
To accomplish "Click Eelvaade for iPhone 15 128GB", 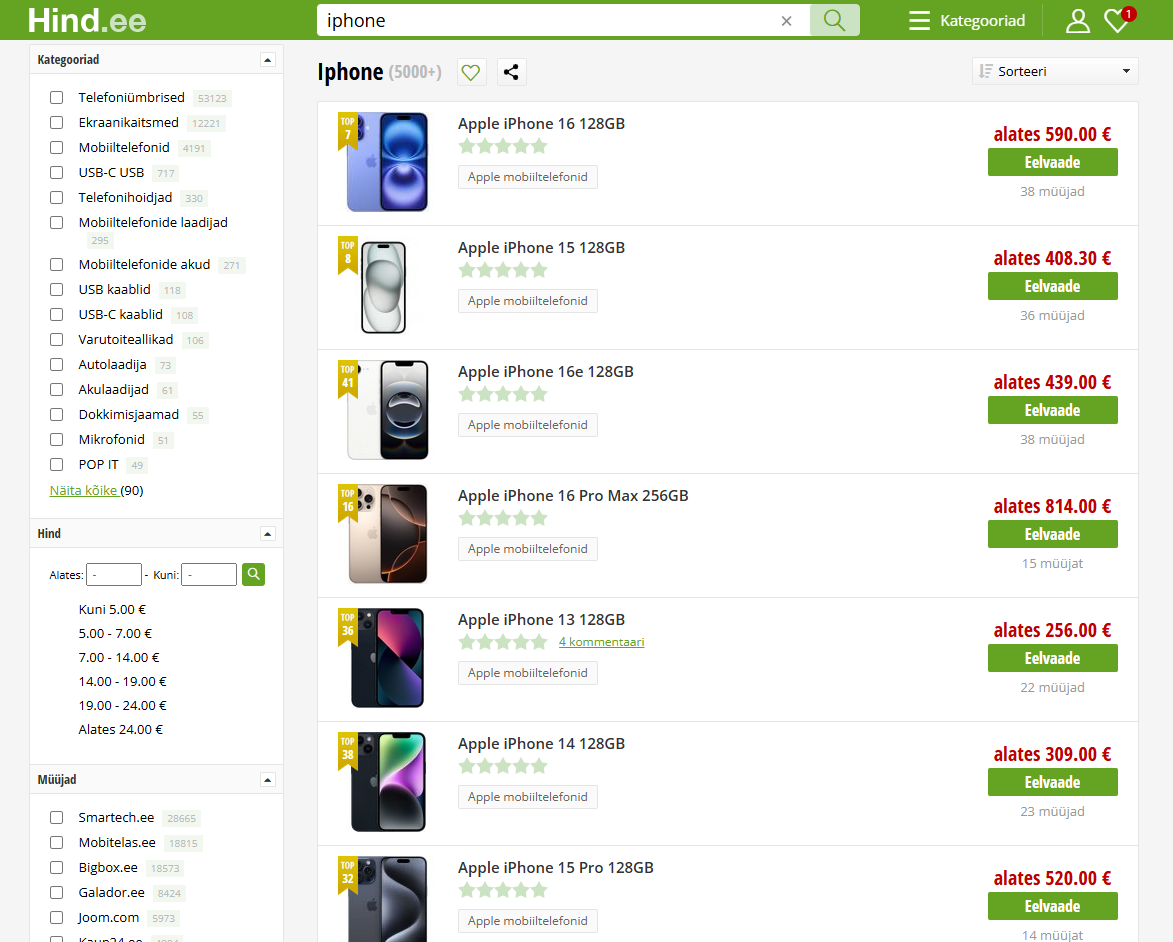I will click(x=1053, y=287).
